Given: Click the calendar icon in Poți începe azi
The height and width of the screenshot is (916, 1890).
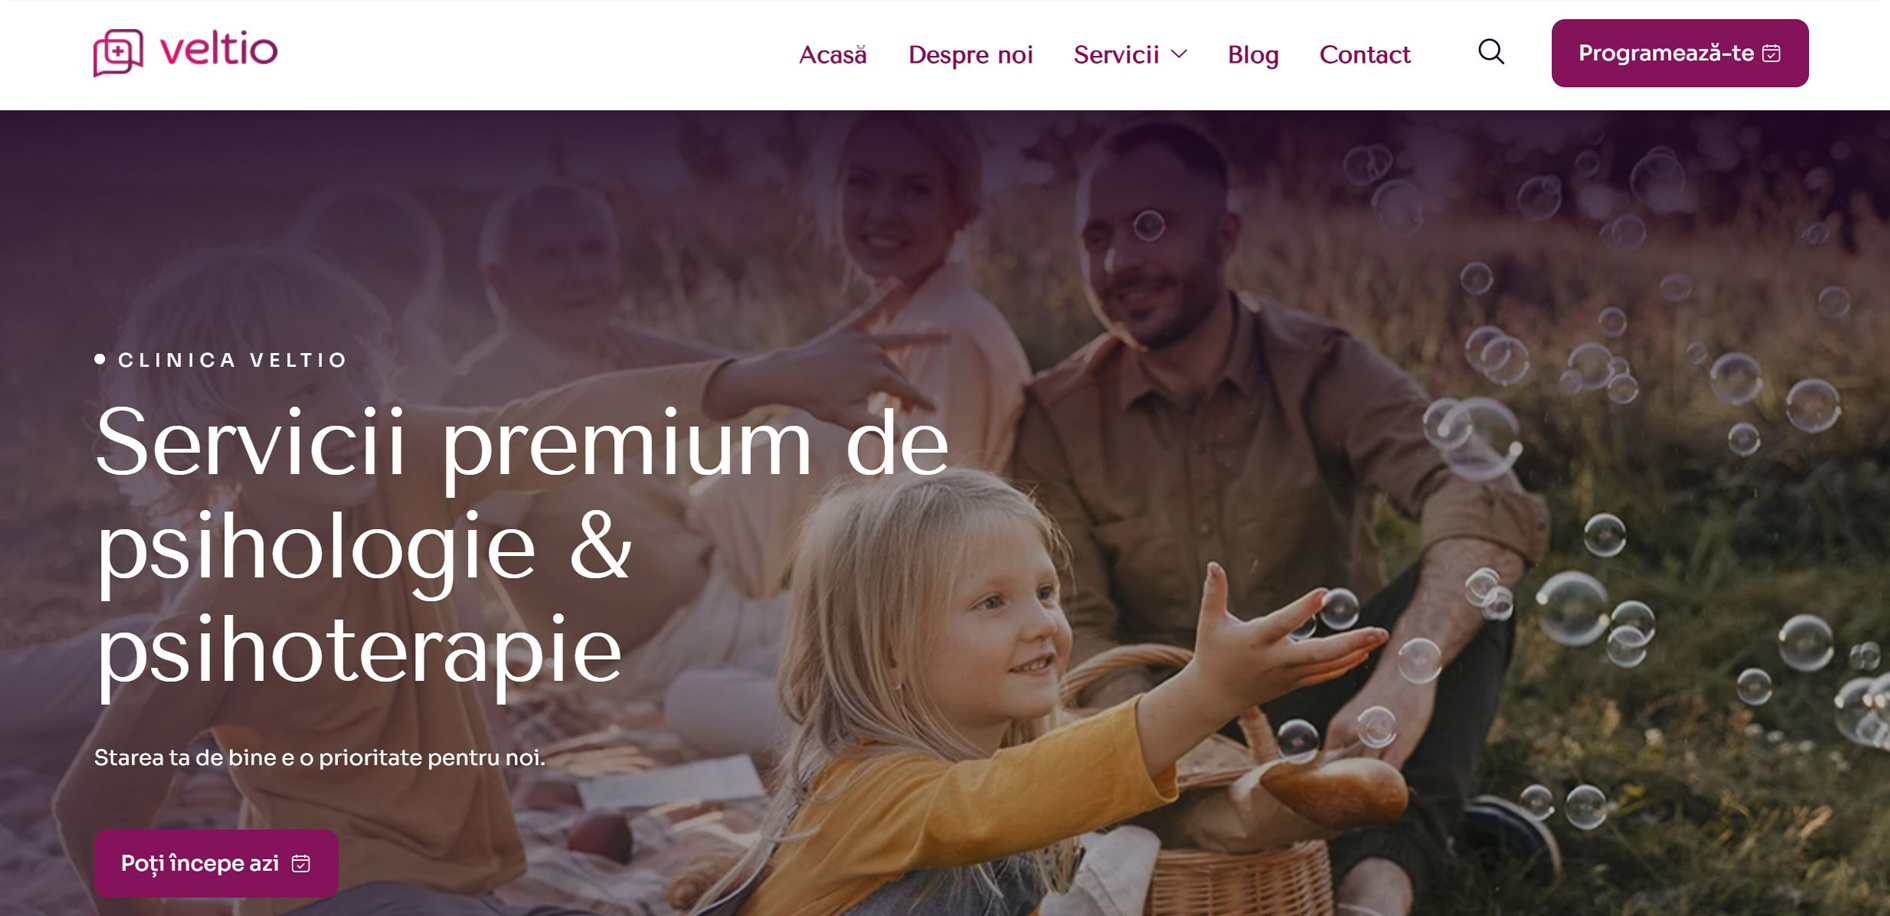Looking at the screenshot, I should point(301,863).
